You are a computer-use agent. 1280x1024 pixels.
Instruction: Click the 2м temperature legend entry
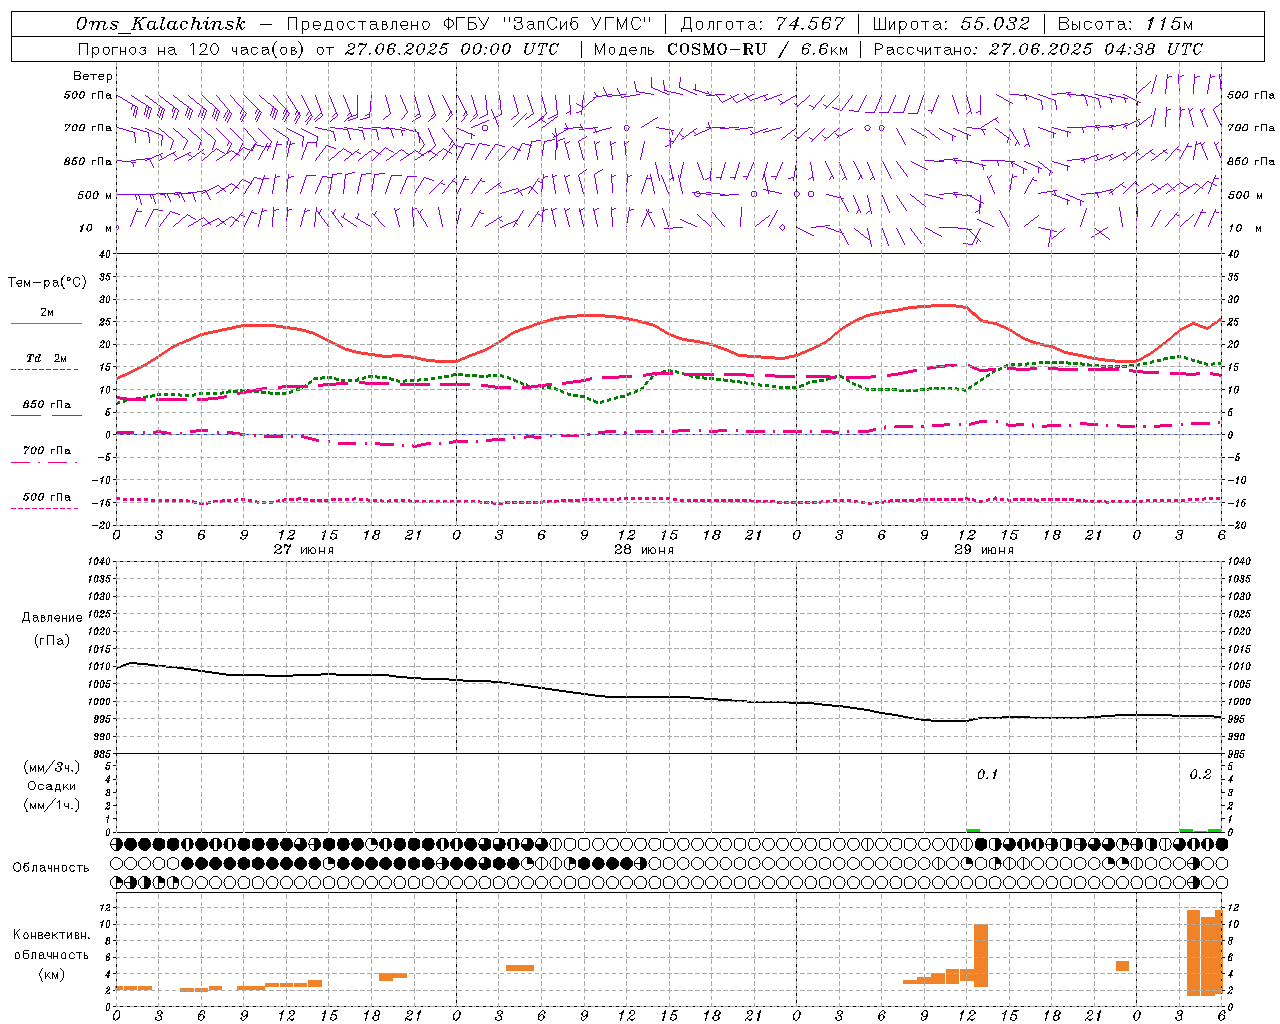pyautogui.click(x=47, y=312)
